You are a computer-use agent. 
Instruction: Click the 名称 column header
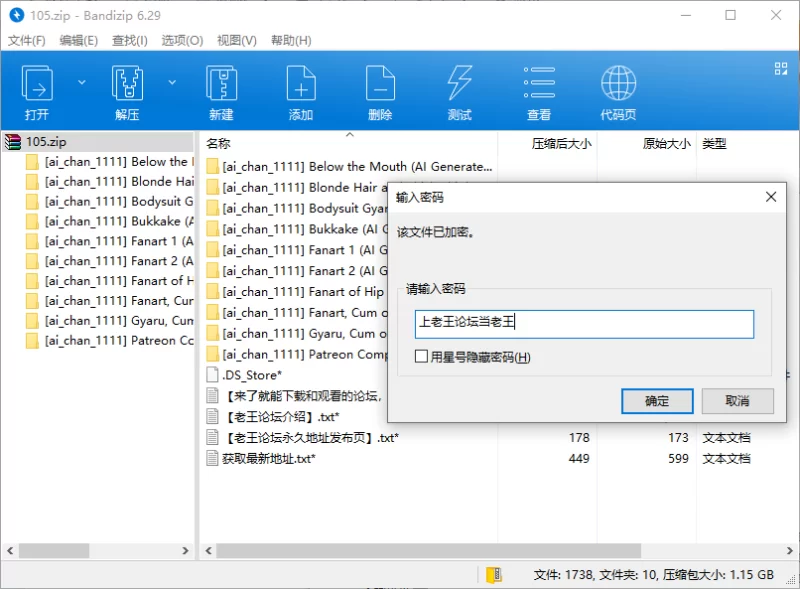click(218, 144)
